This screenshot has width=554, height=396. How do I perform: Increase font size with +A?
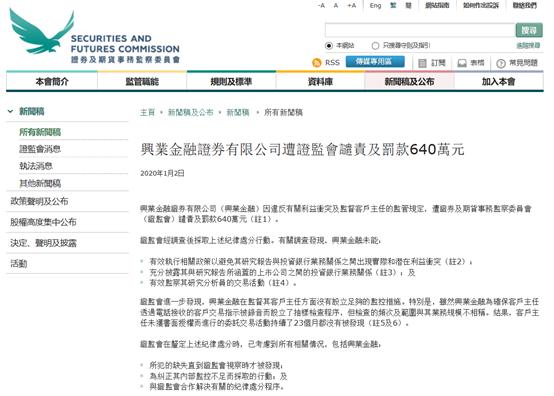coord(351,6)
